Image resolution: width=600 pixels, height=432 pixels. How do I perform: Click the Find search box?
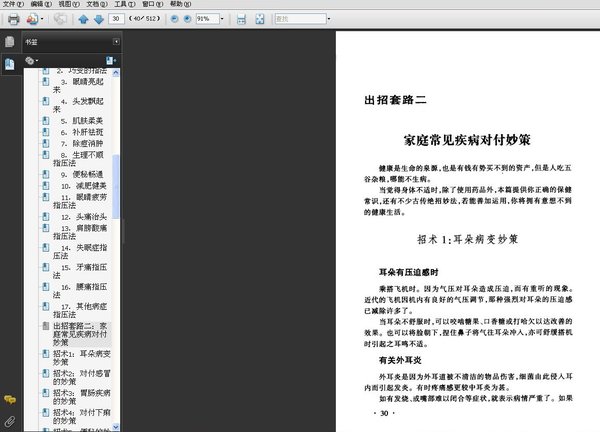(x=300, y=19)
